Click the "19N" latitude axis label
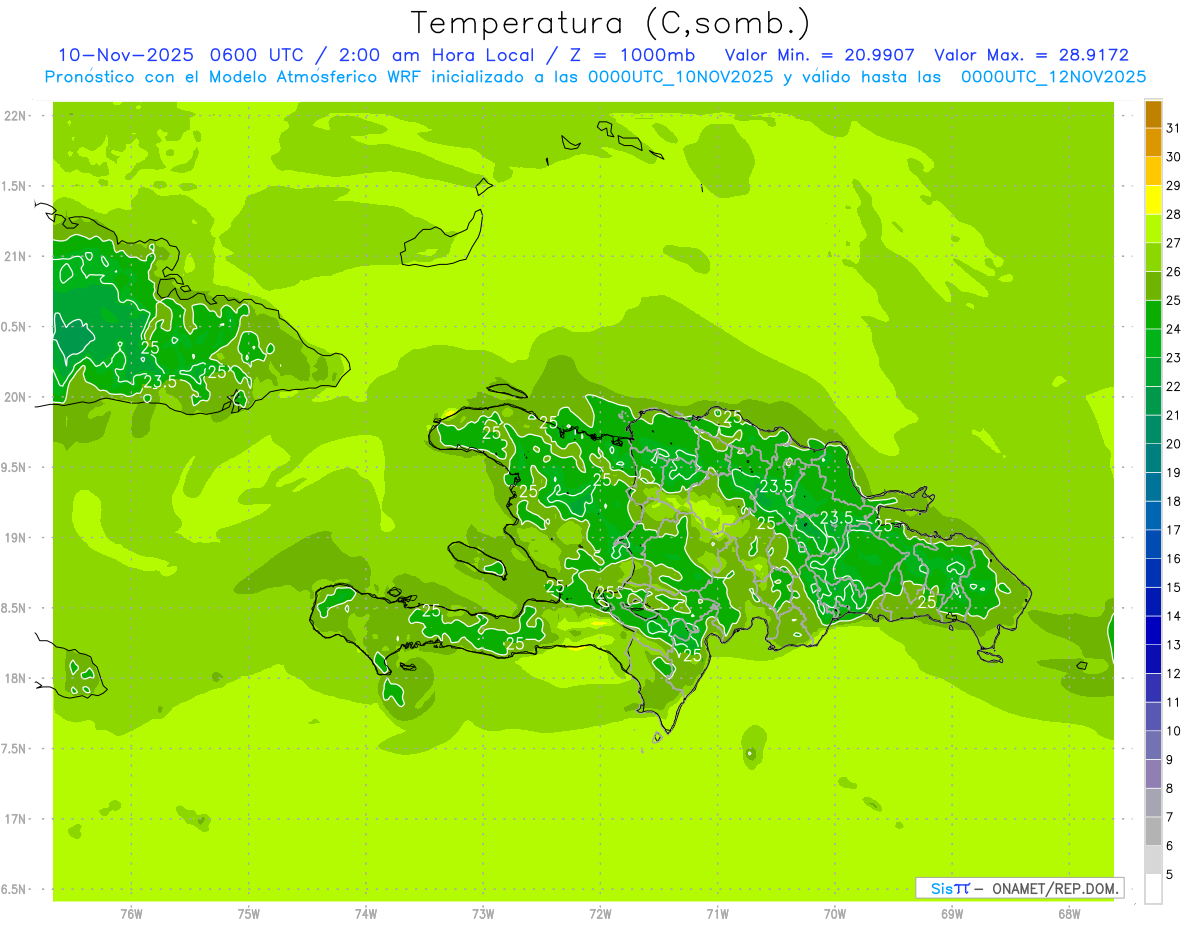The height and width of the screenshot is (927, 1200). (16, 538)
